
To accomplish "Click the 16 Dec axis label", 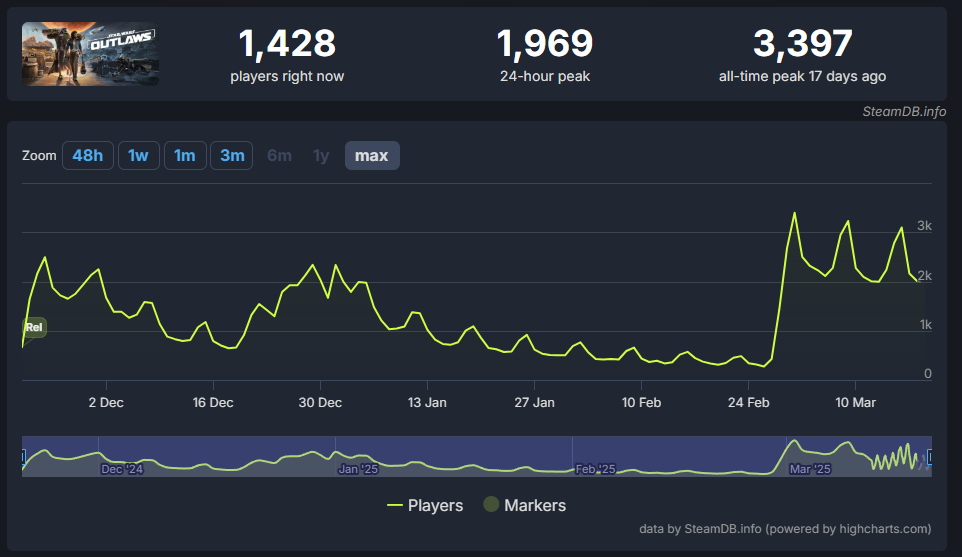I will (213, 403).
